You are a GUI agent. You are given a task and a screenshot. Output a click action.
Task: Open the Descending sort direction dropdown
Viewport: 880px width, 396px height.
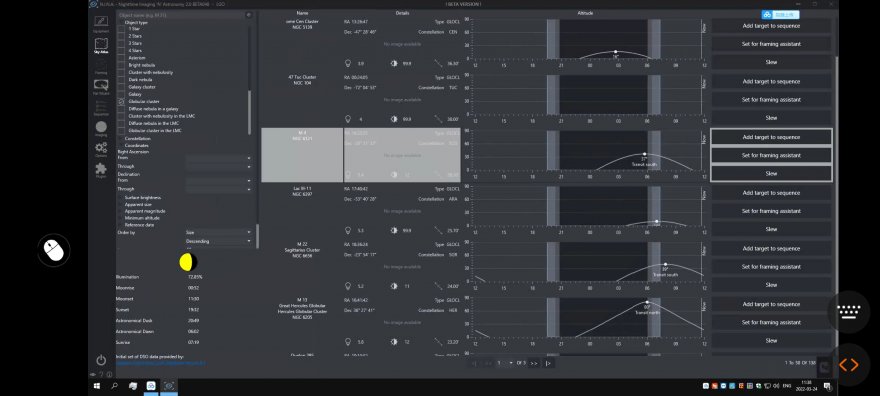tap(219, 241)
